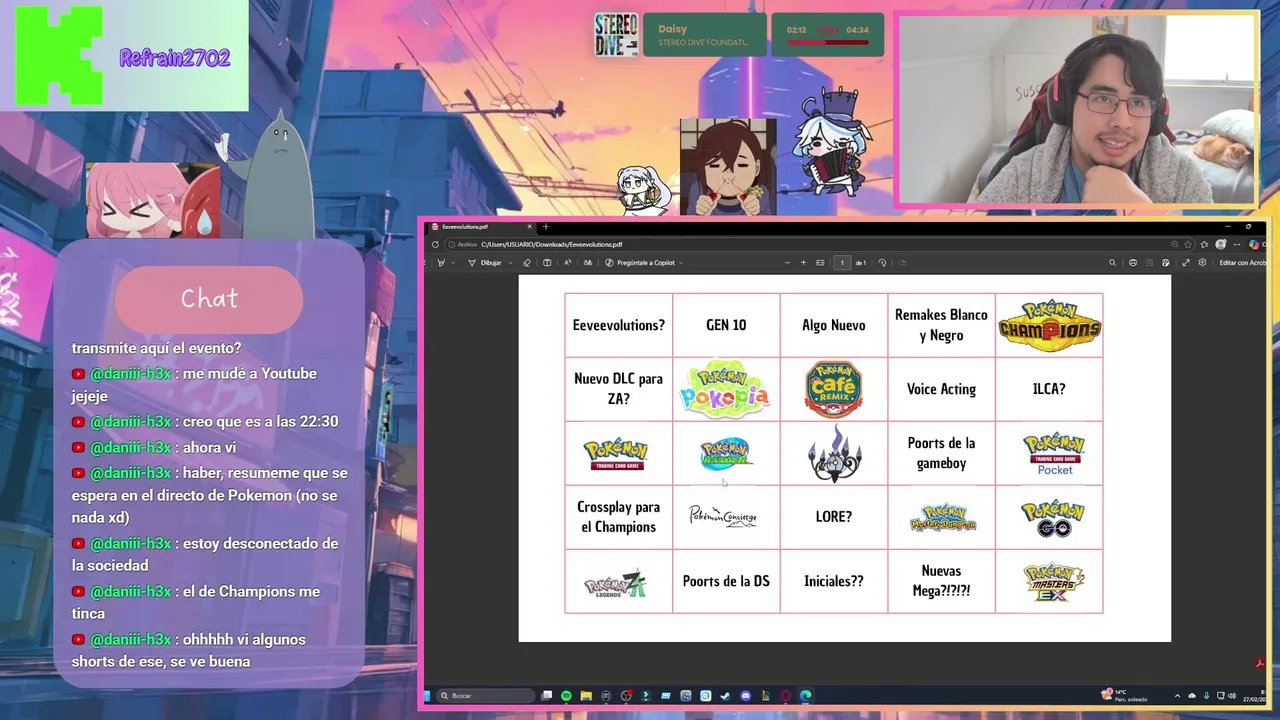The image size is (1280, 720).
Task: Zoom in the PDF with plus icon
Action: (x=804, y=263)
